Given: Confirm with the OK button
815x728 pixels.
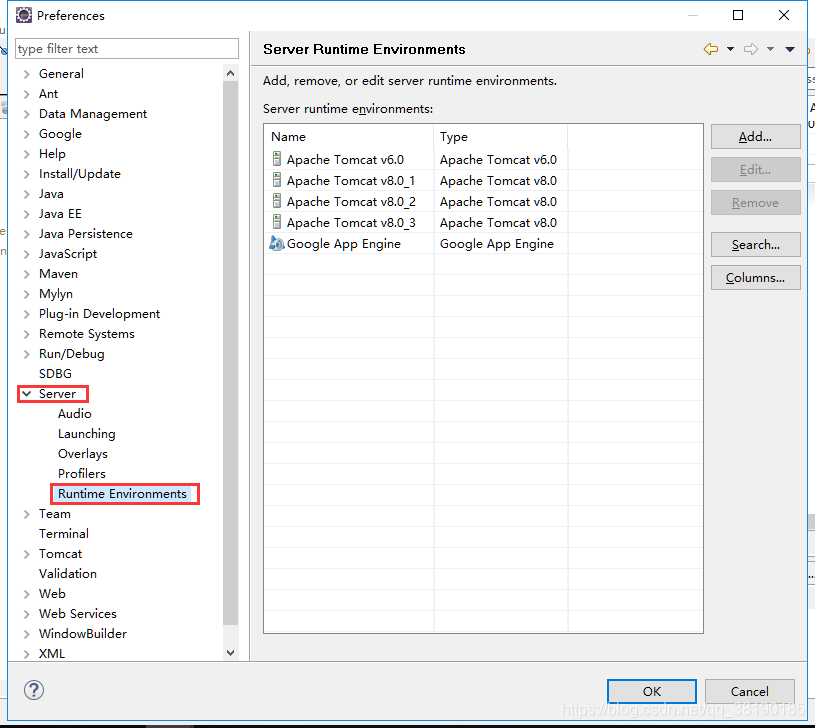Looking at the screenshot, I should (x=652, y=691).
